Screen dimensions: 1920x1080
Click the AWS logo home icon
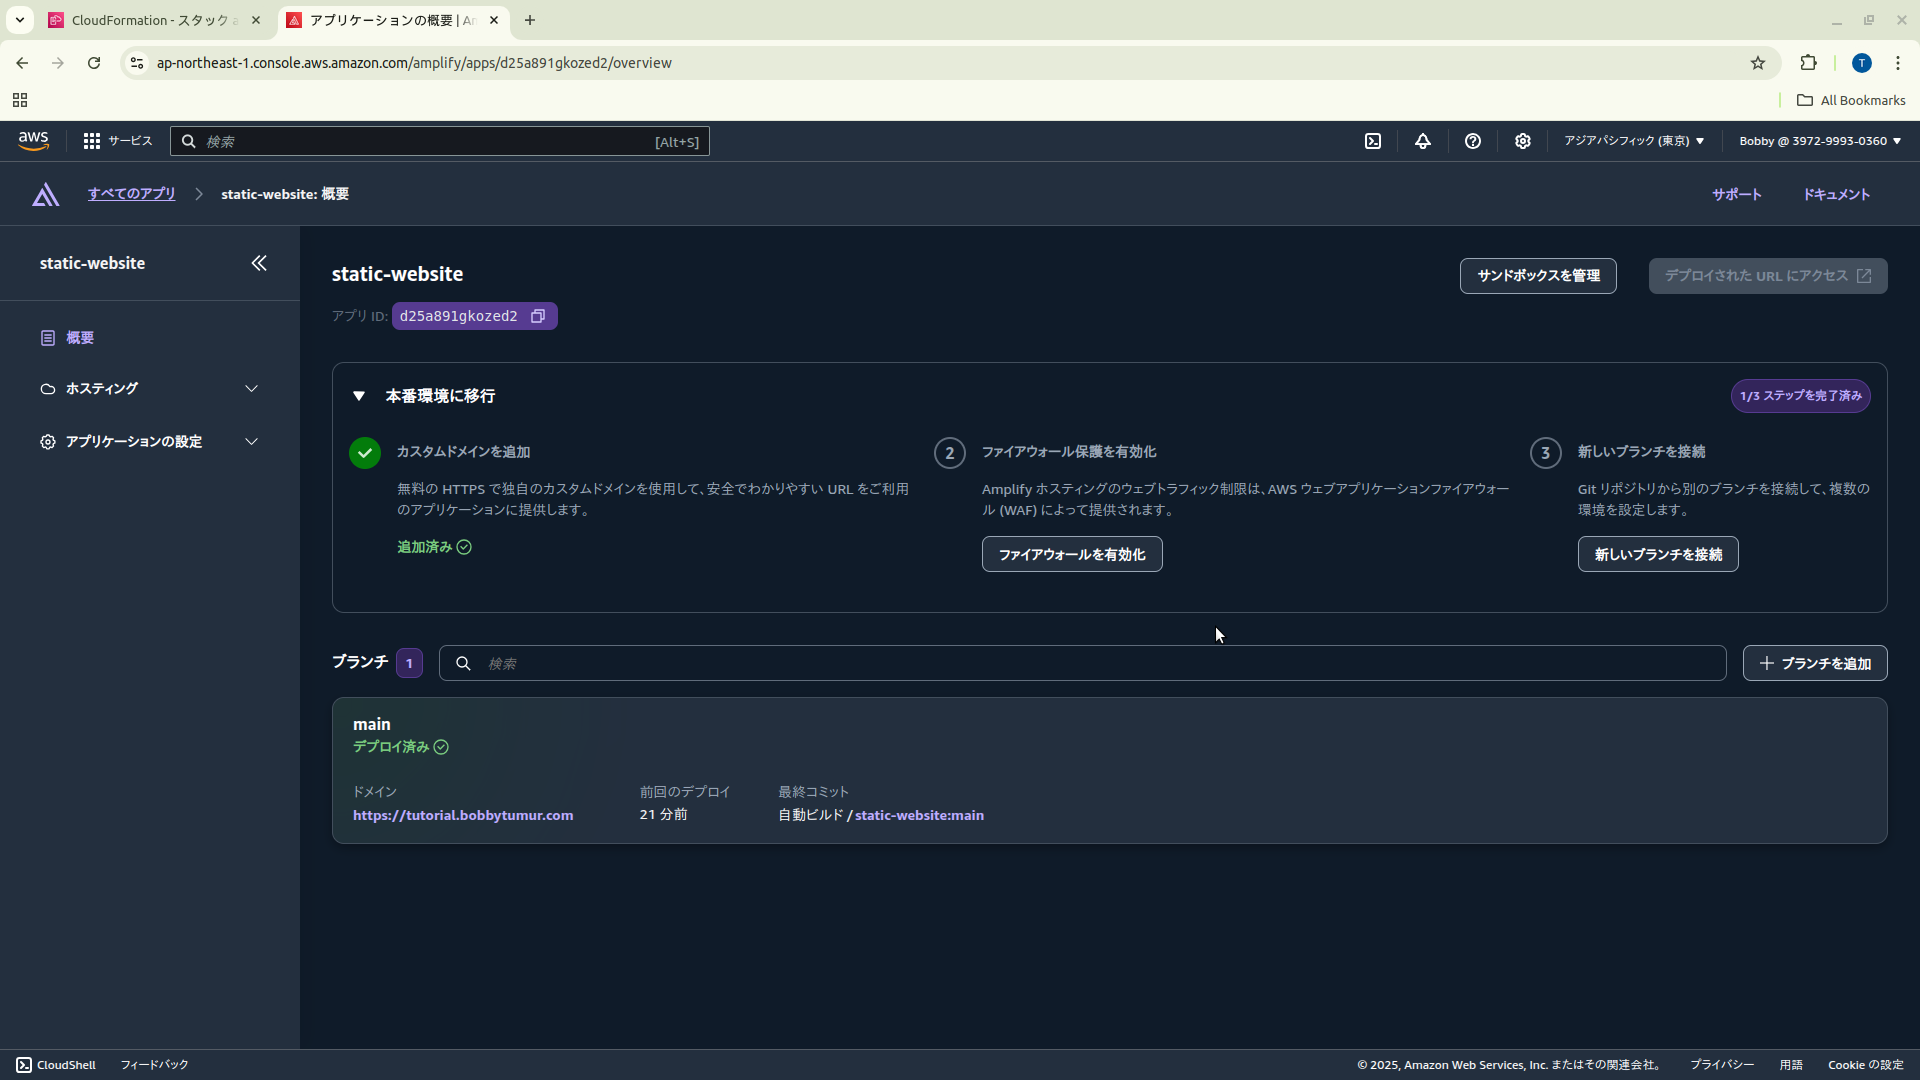click(x=33, y=141)
